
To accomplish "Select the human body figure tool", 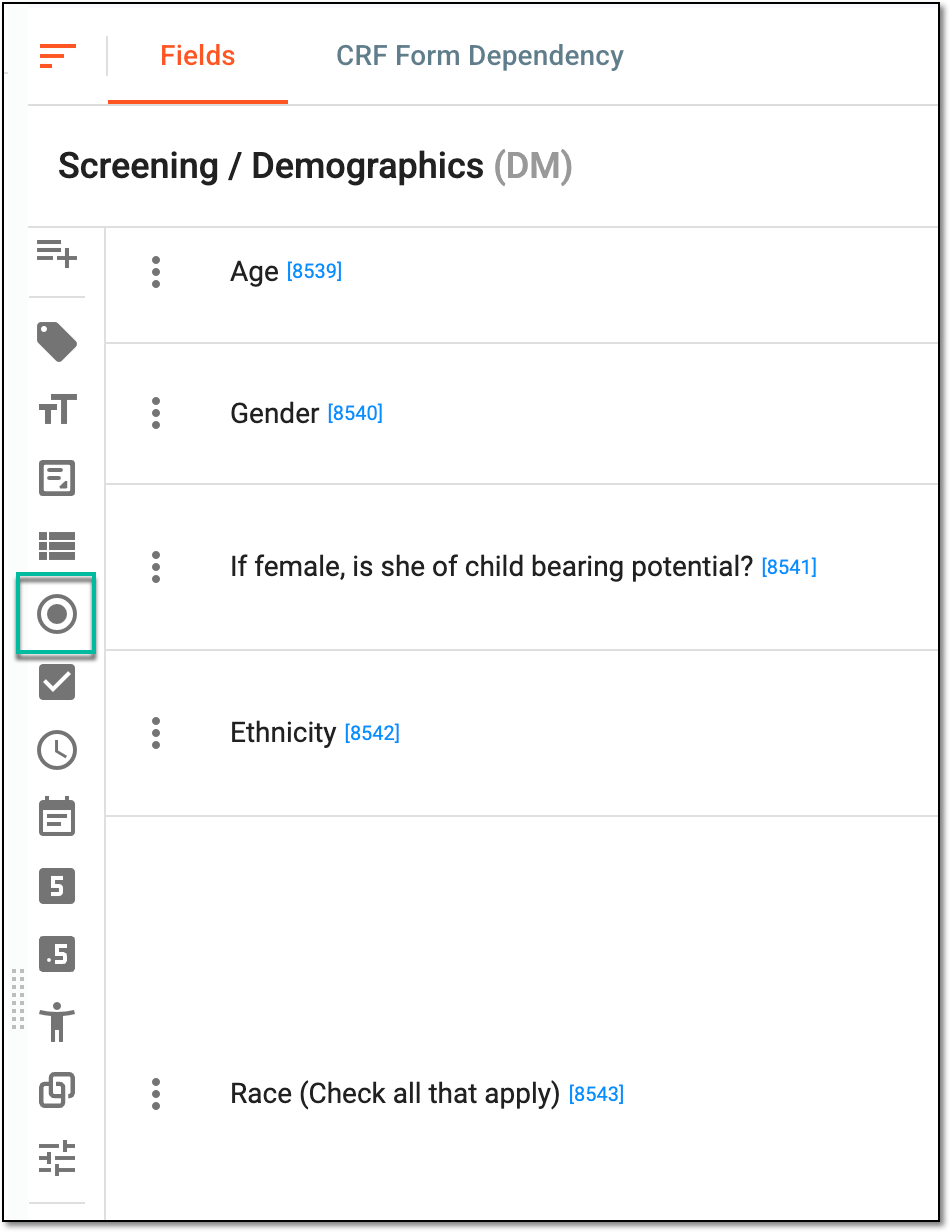I will (57, 1022).
